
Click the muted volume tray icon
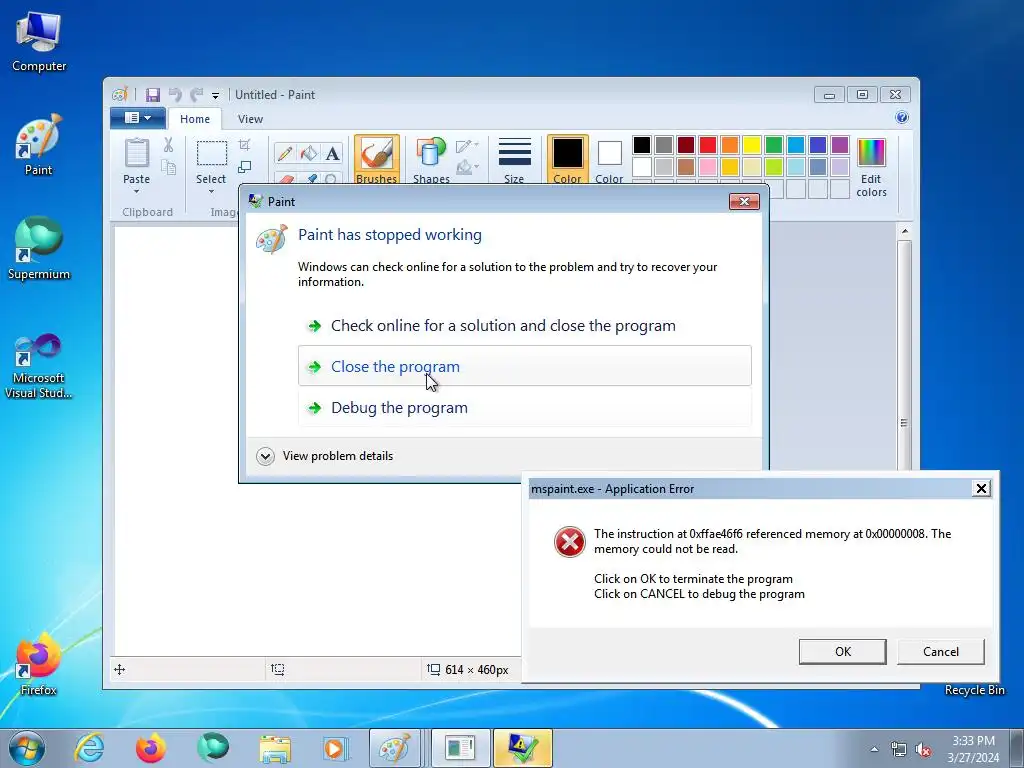pos(922,750)
